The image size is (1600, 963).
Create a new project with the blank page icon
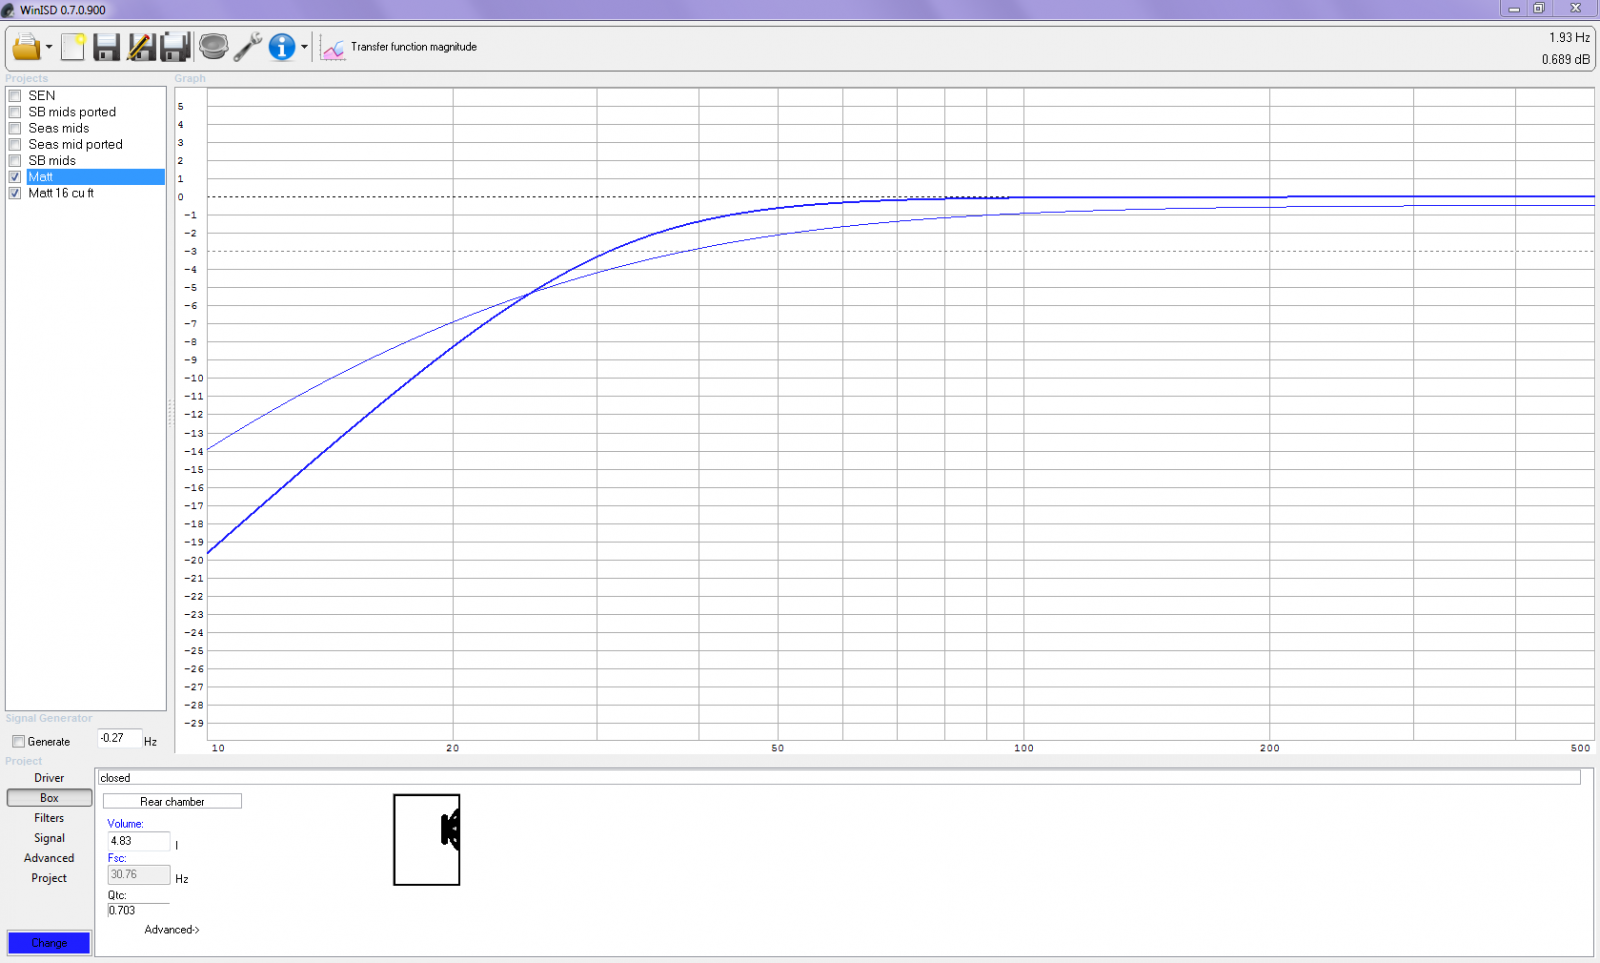coord(72,47)
